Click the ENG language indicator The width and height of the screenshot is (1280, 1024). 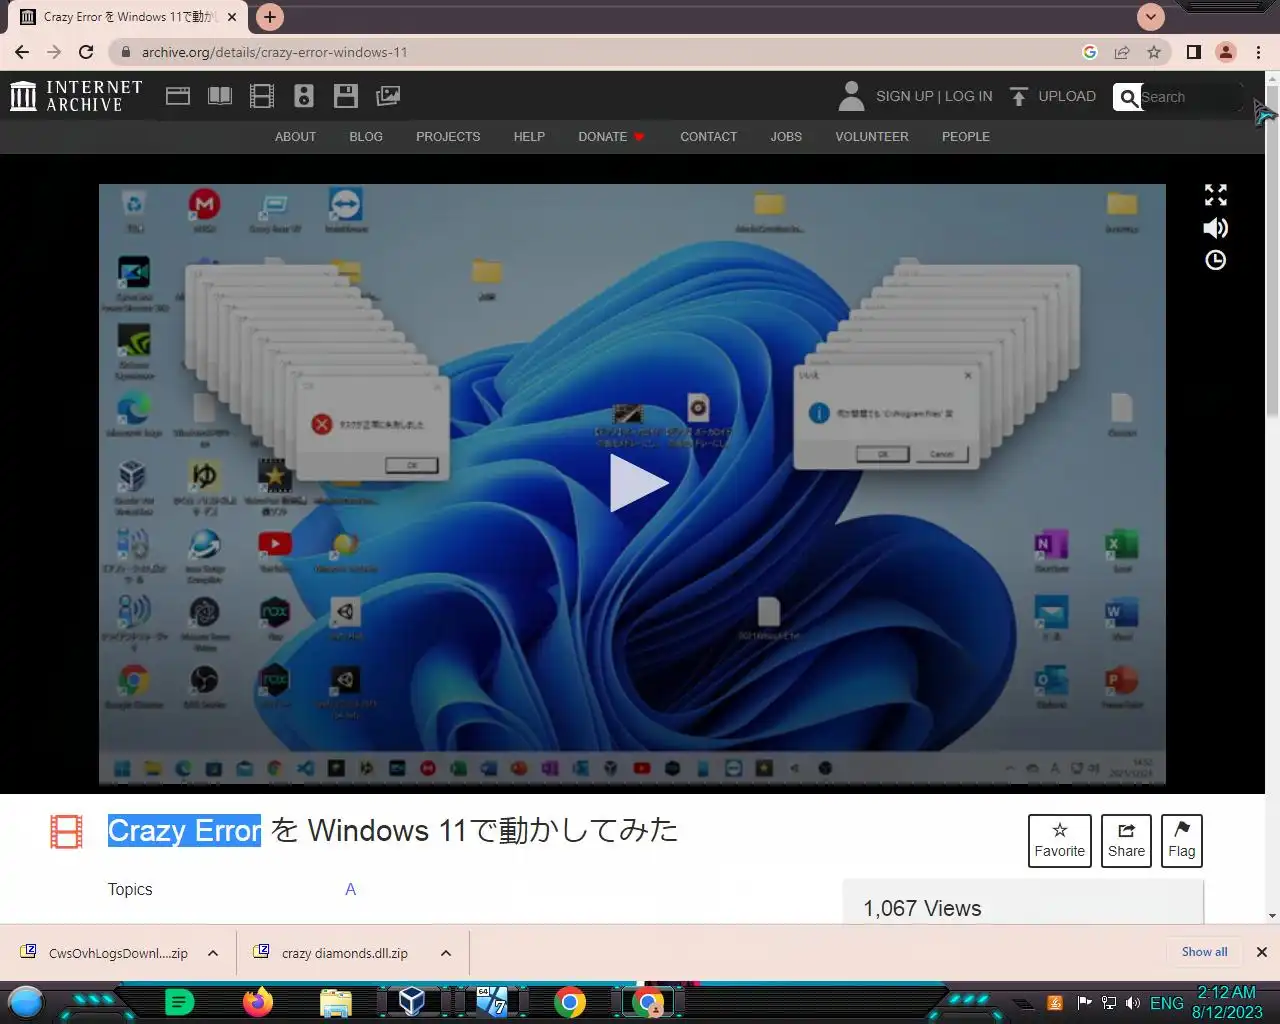[1166, 1003]
